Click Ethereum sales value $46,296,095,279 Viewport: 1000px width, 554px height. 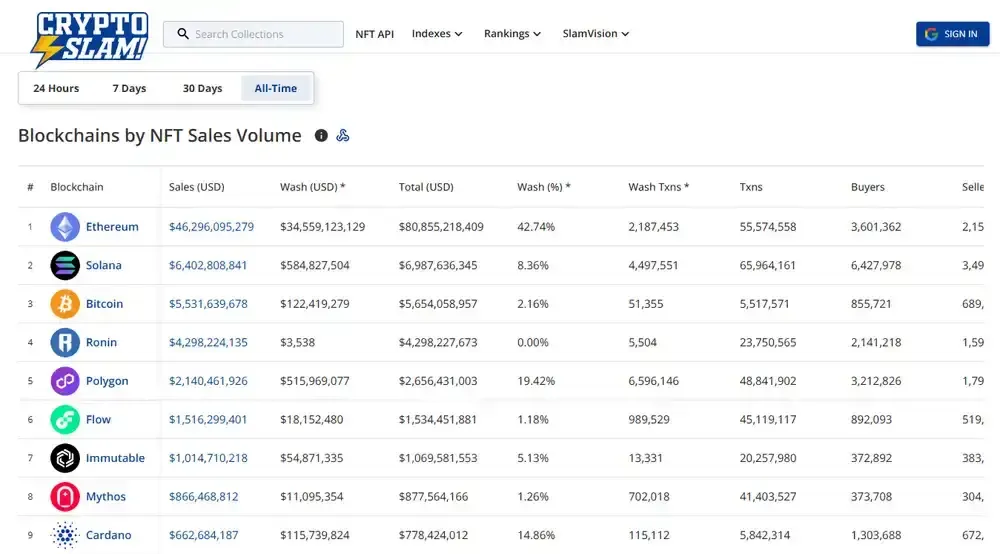(211, 227)
